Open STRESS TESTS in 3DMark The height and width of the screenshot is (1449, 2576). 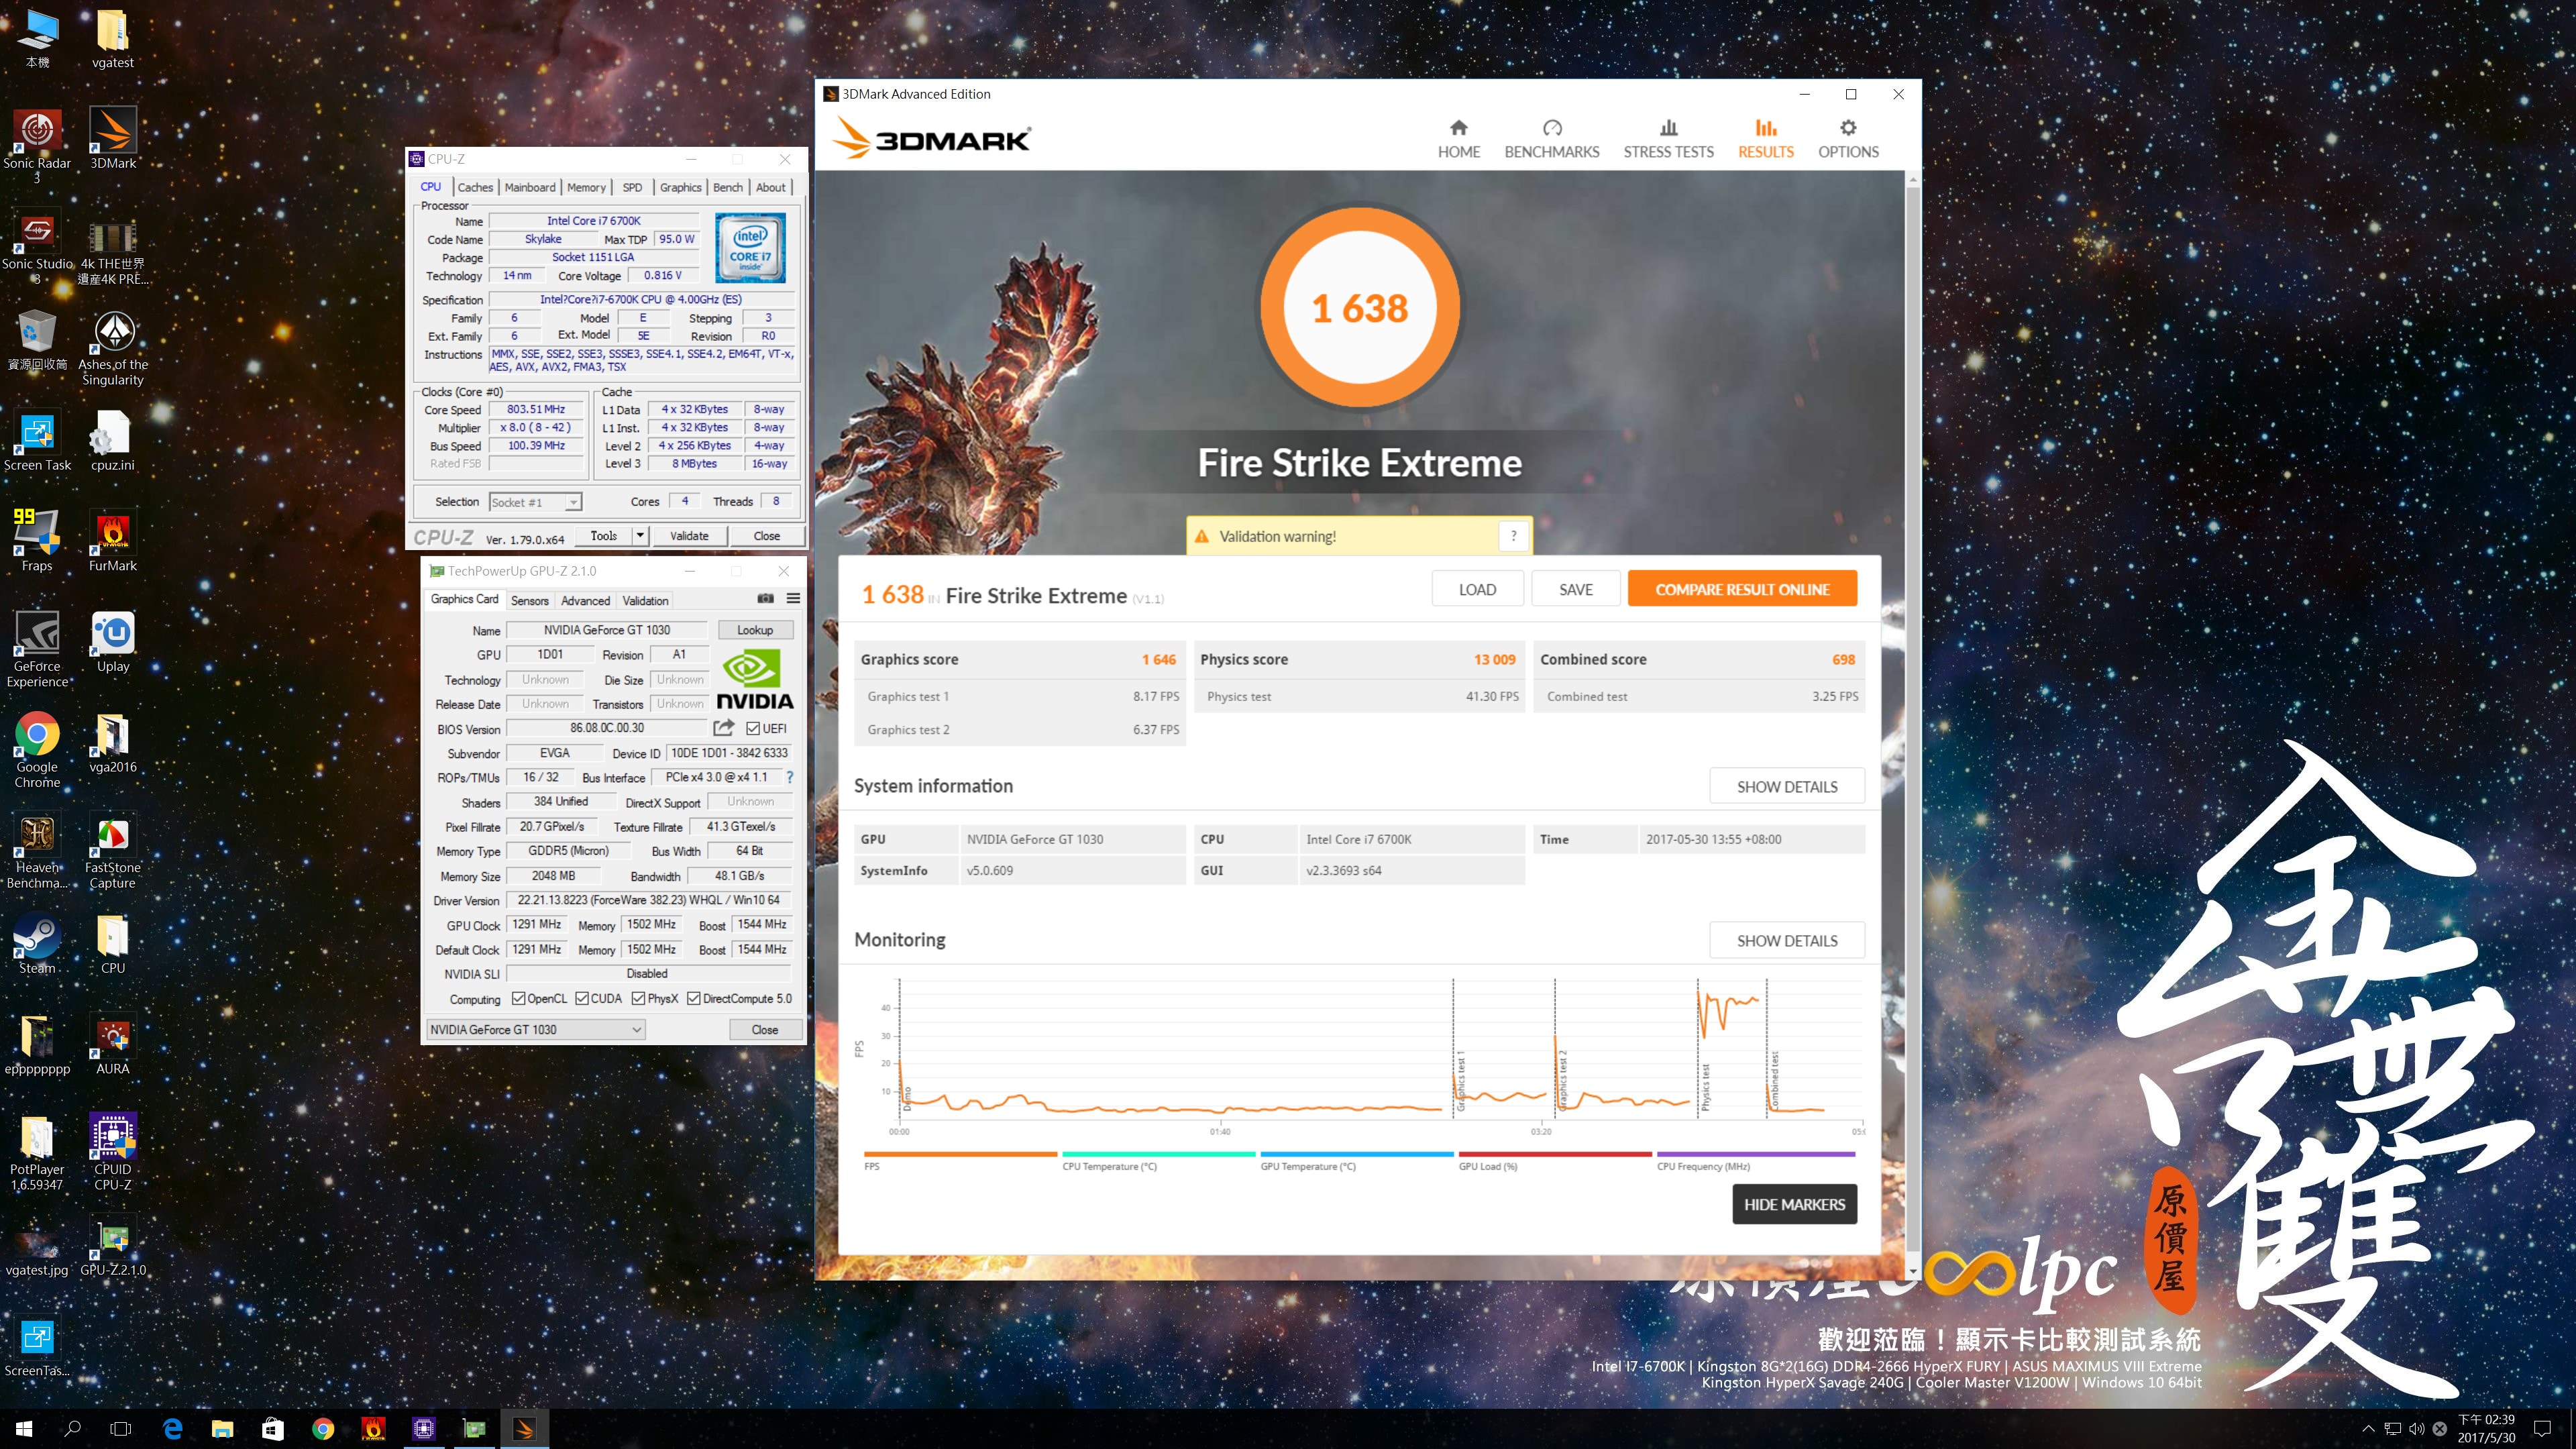point(1668,139)
